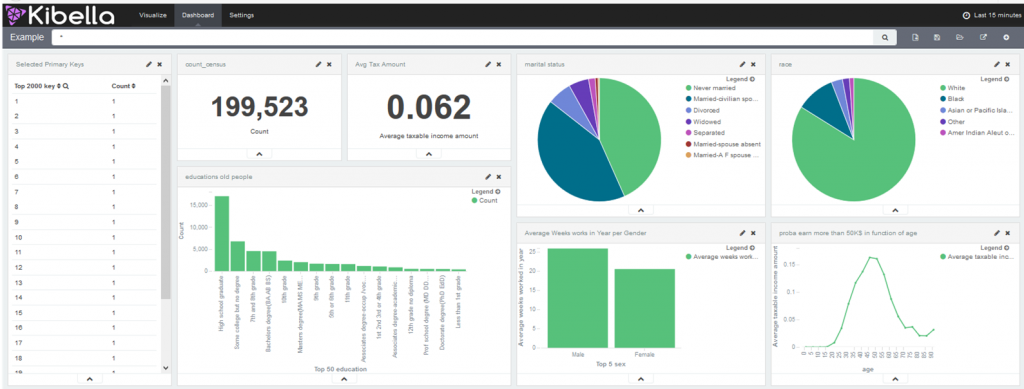
Task: Expand the spy panel under Avg Tax Amount
Action: (x=429, y=154)
